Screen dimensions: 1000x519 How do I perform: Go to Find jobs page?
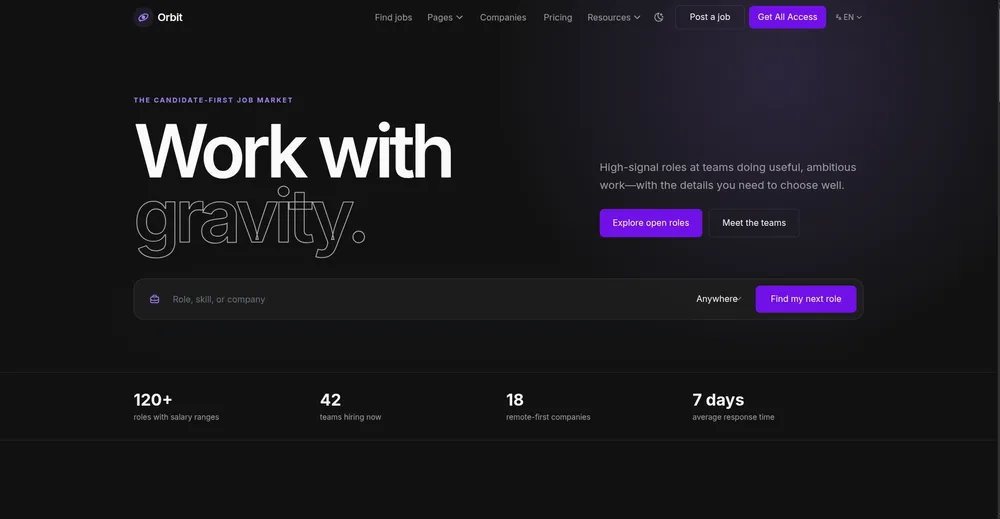point(393,17)
